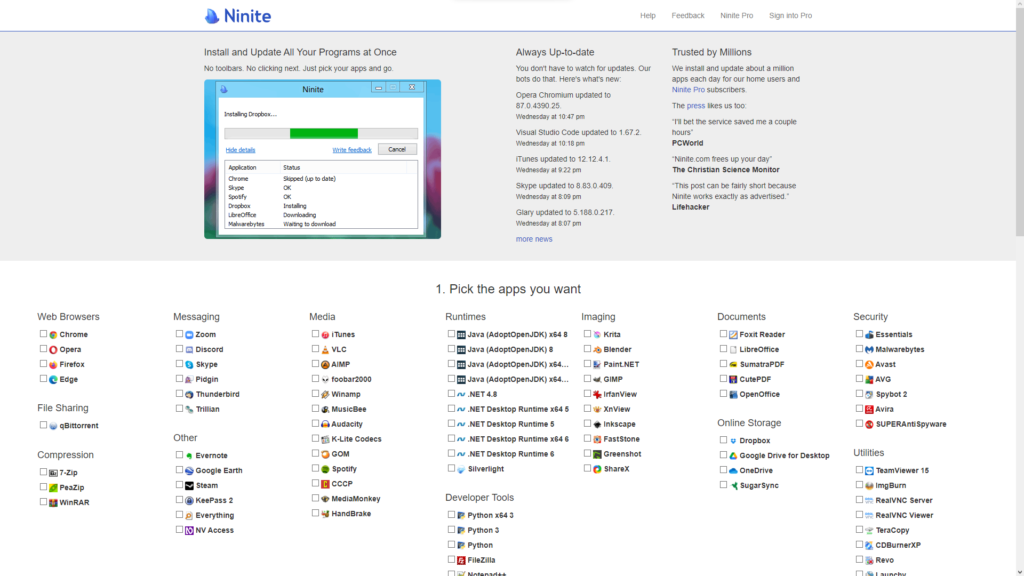This screenshot has width=1024, height=576.
Task: Enable the Discord checkbox
Action: [179, 350]
